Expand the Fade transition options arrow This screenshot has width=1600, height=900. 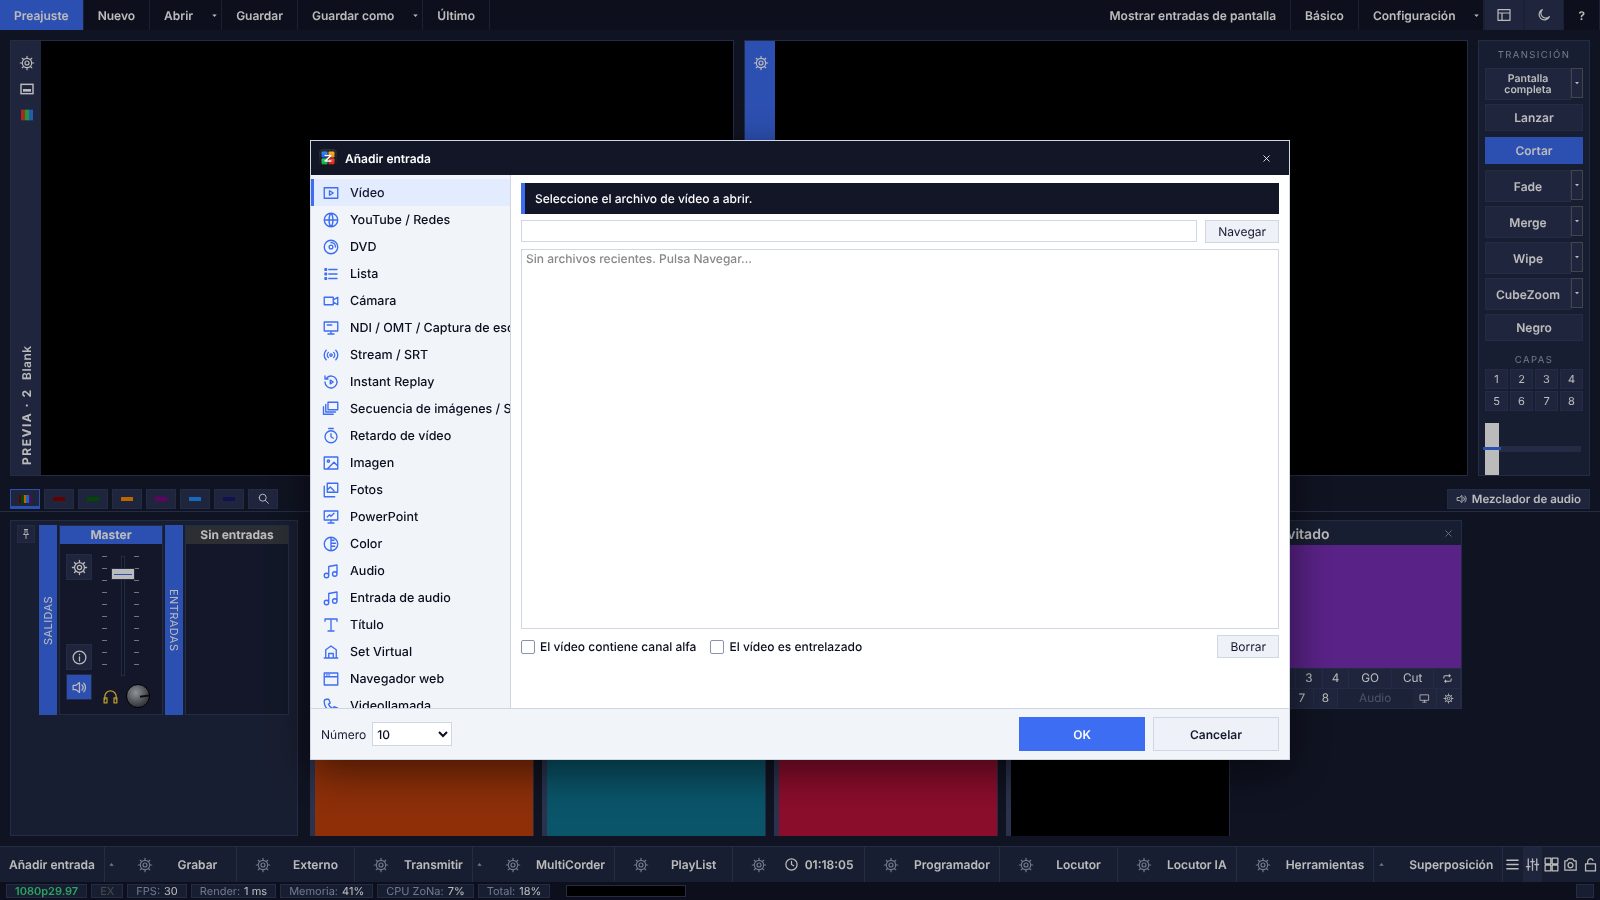(1577, 186)
